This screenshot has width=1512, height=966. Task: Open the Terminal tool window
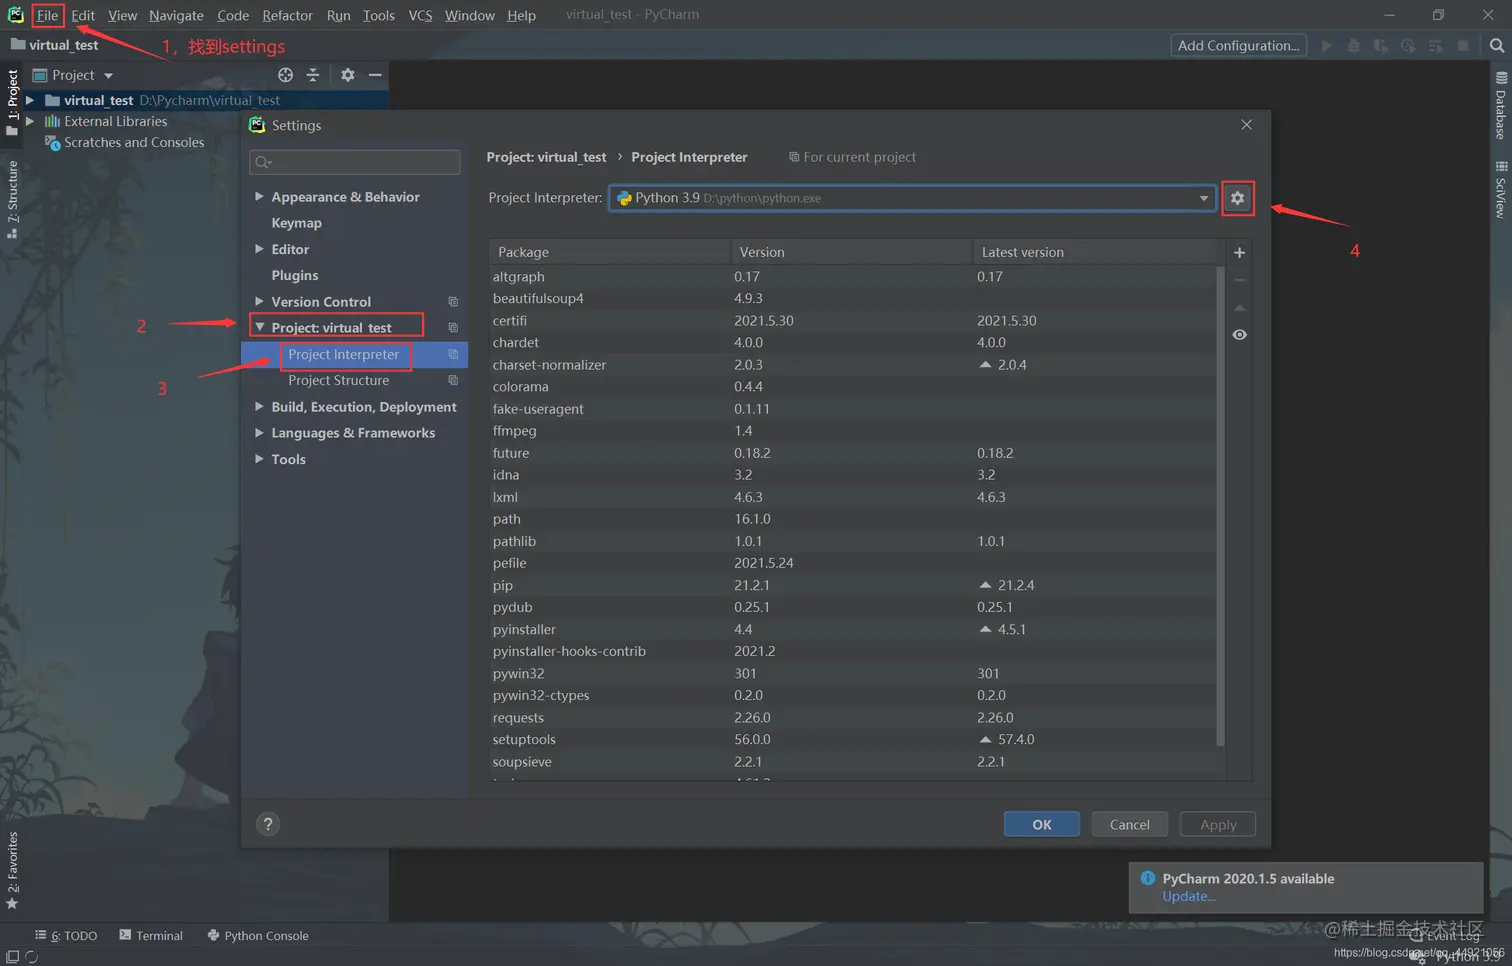pyautogui.click(x=151, y=935)
